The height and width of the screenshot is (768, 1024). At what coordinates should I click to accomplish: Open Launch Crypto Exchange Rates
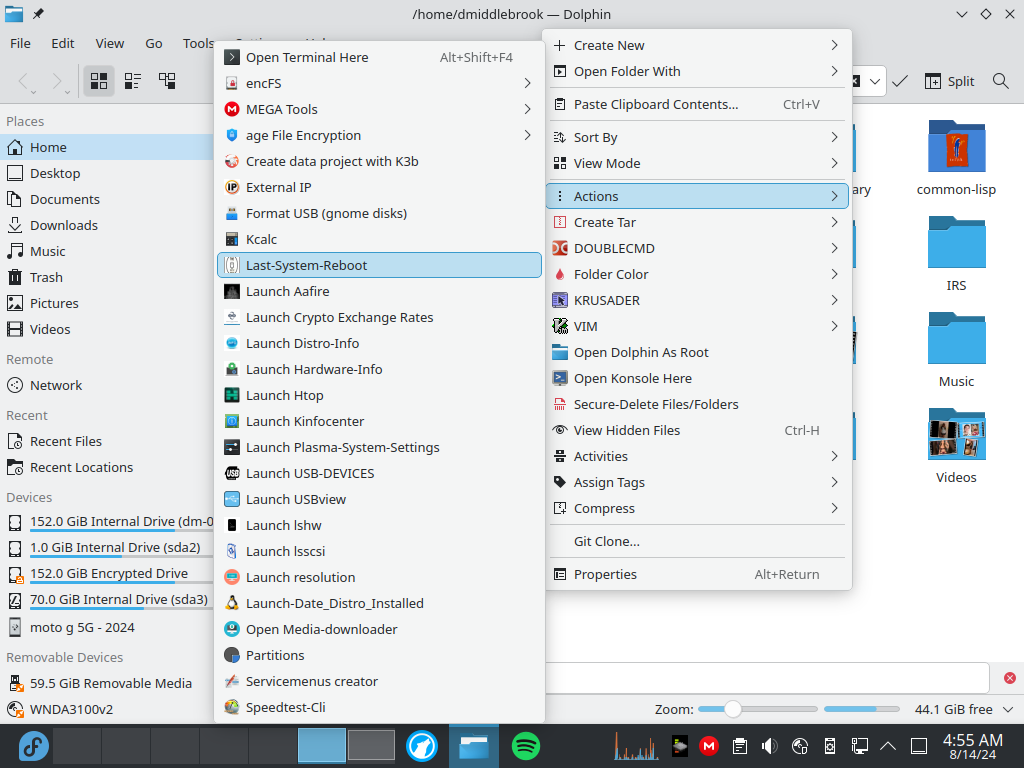[379, 317]
